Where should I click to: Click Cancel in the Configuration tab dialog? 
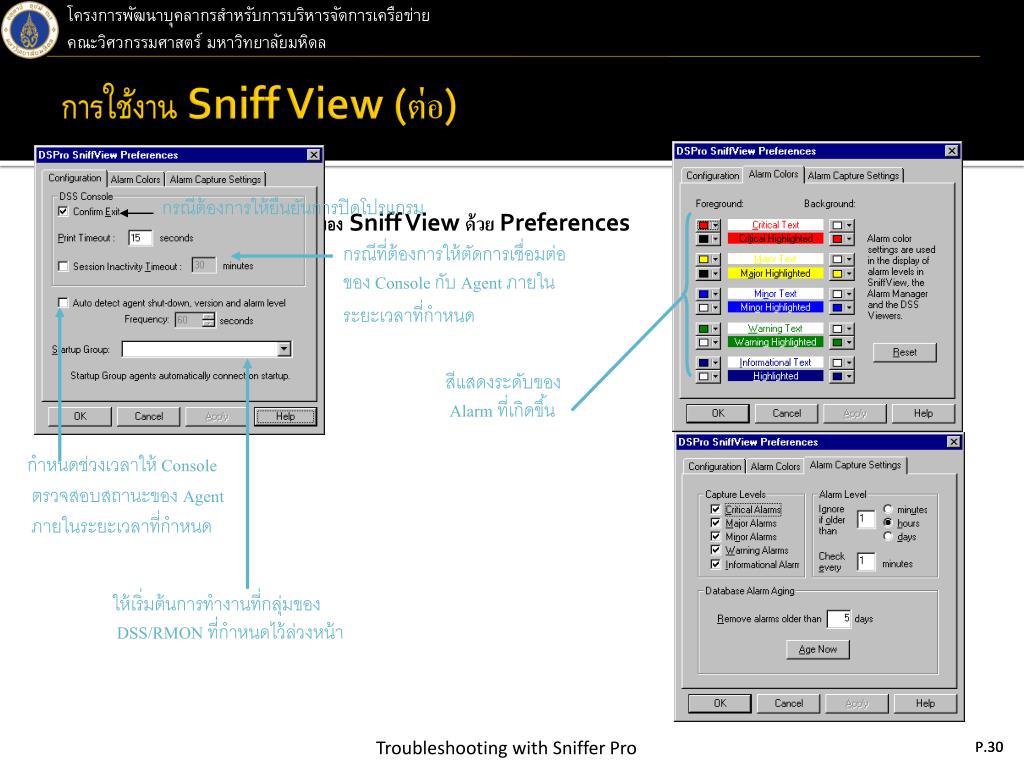tap(148, 416)
